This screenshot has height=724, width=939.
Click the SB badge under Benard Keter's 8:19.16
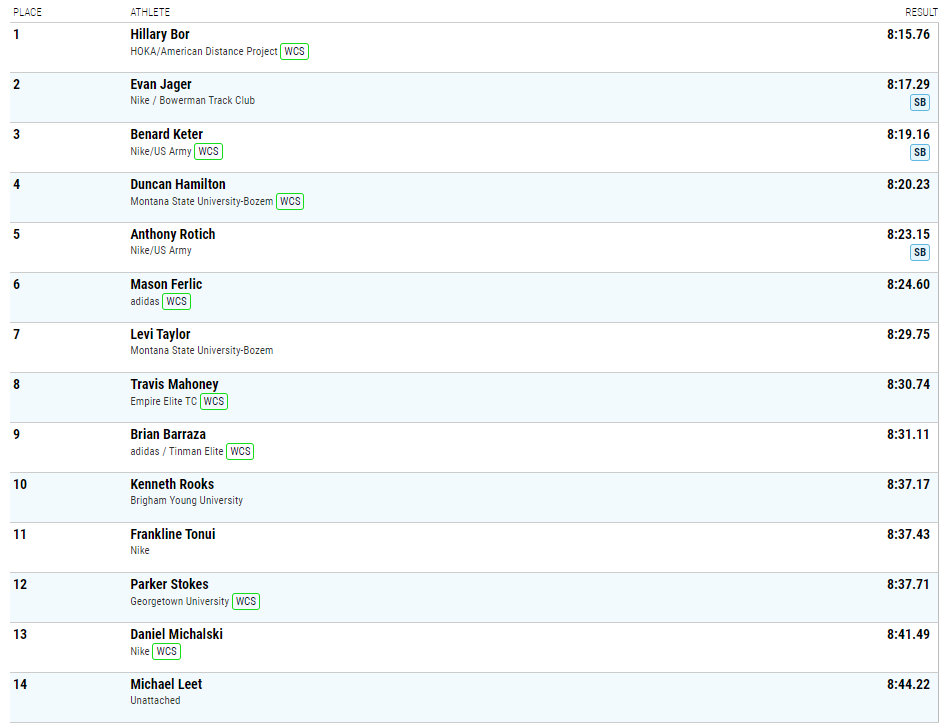click(919, 152)
